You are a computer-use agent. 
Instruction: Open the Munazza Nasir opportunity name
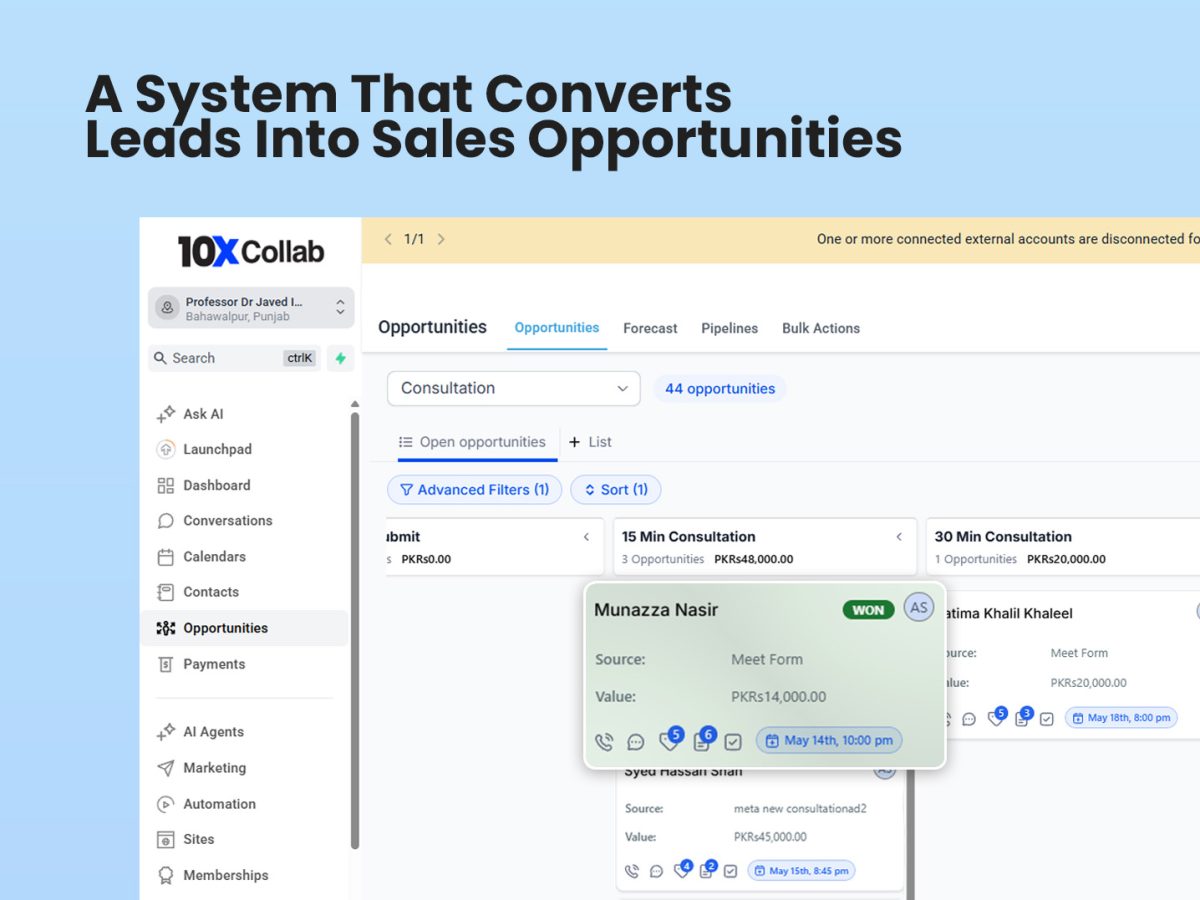(656, 610)
